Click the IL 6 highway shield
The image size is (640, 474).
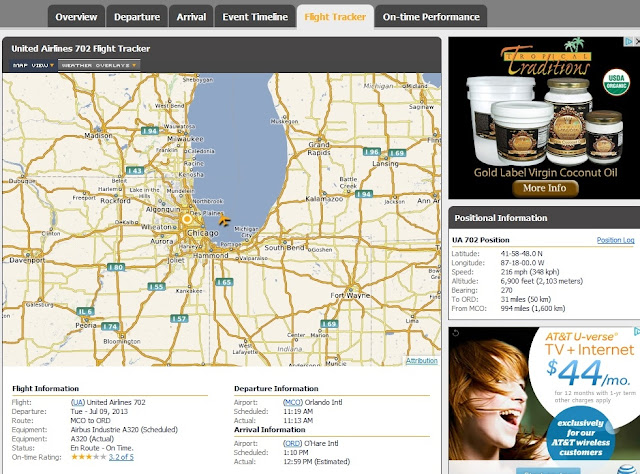click(x=86, y=311)
